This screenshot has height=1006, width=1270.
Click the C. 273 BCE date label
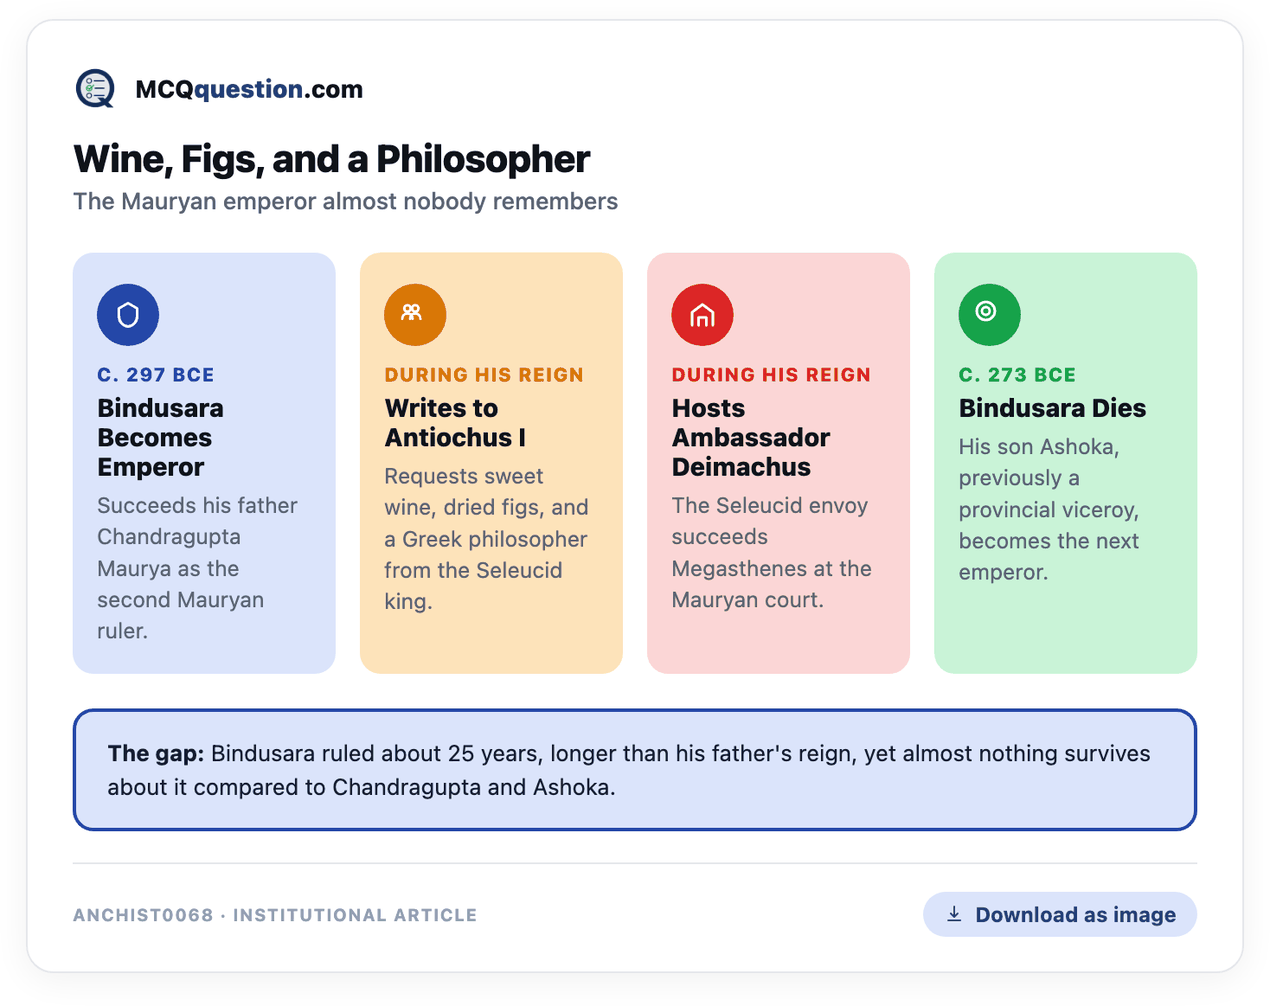(x=1017, y=375)
